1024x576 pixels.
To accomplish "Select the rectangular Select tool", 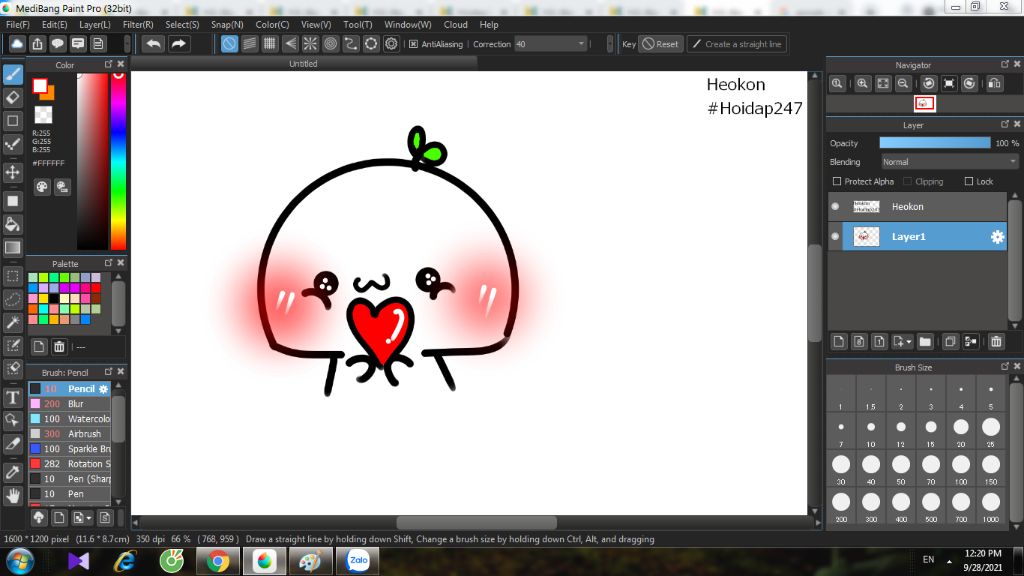I will coord(12,277).
